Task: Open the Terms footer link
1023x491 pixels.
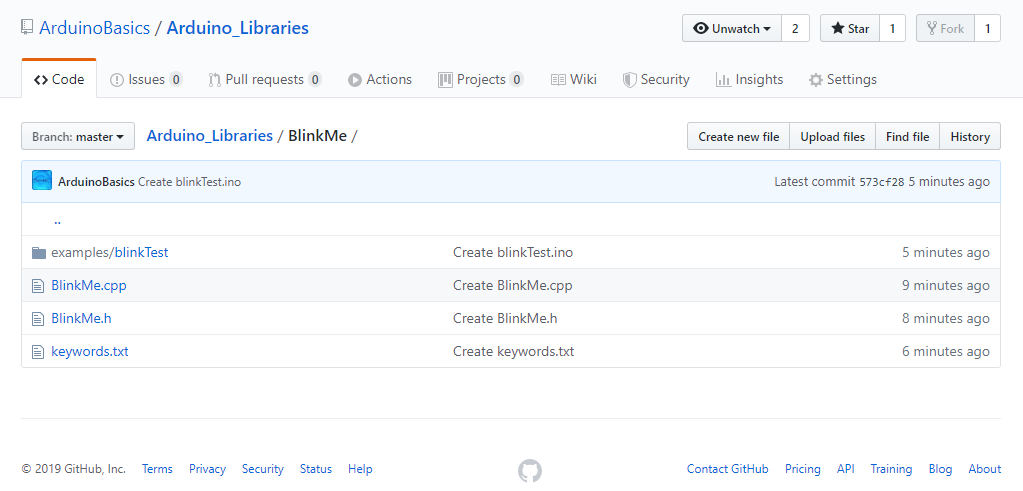Action: pos(157,469)
